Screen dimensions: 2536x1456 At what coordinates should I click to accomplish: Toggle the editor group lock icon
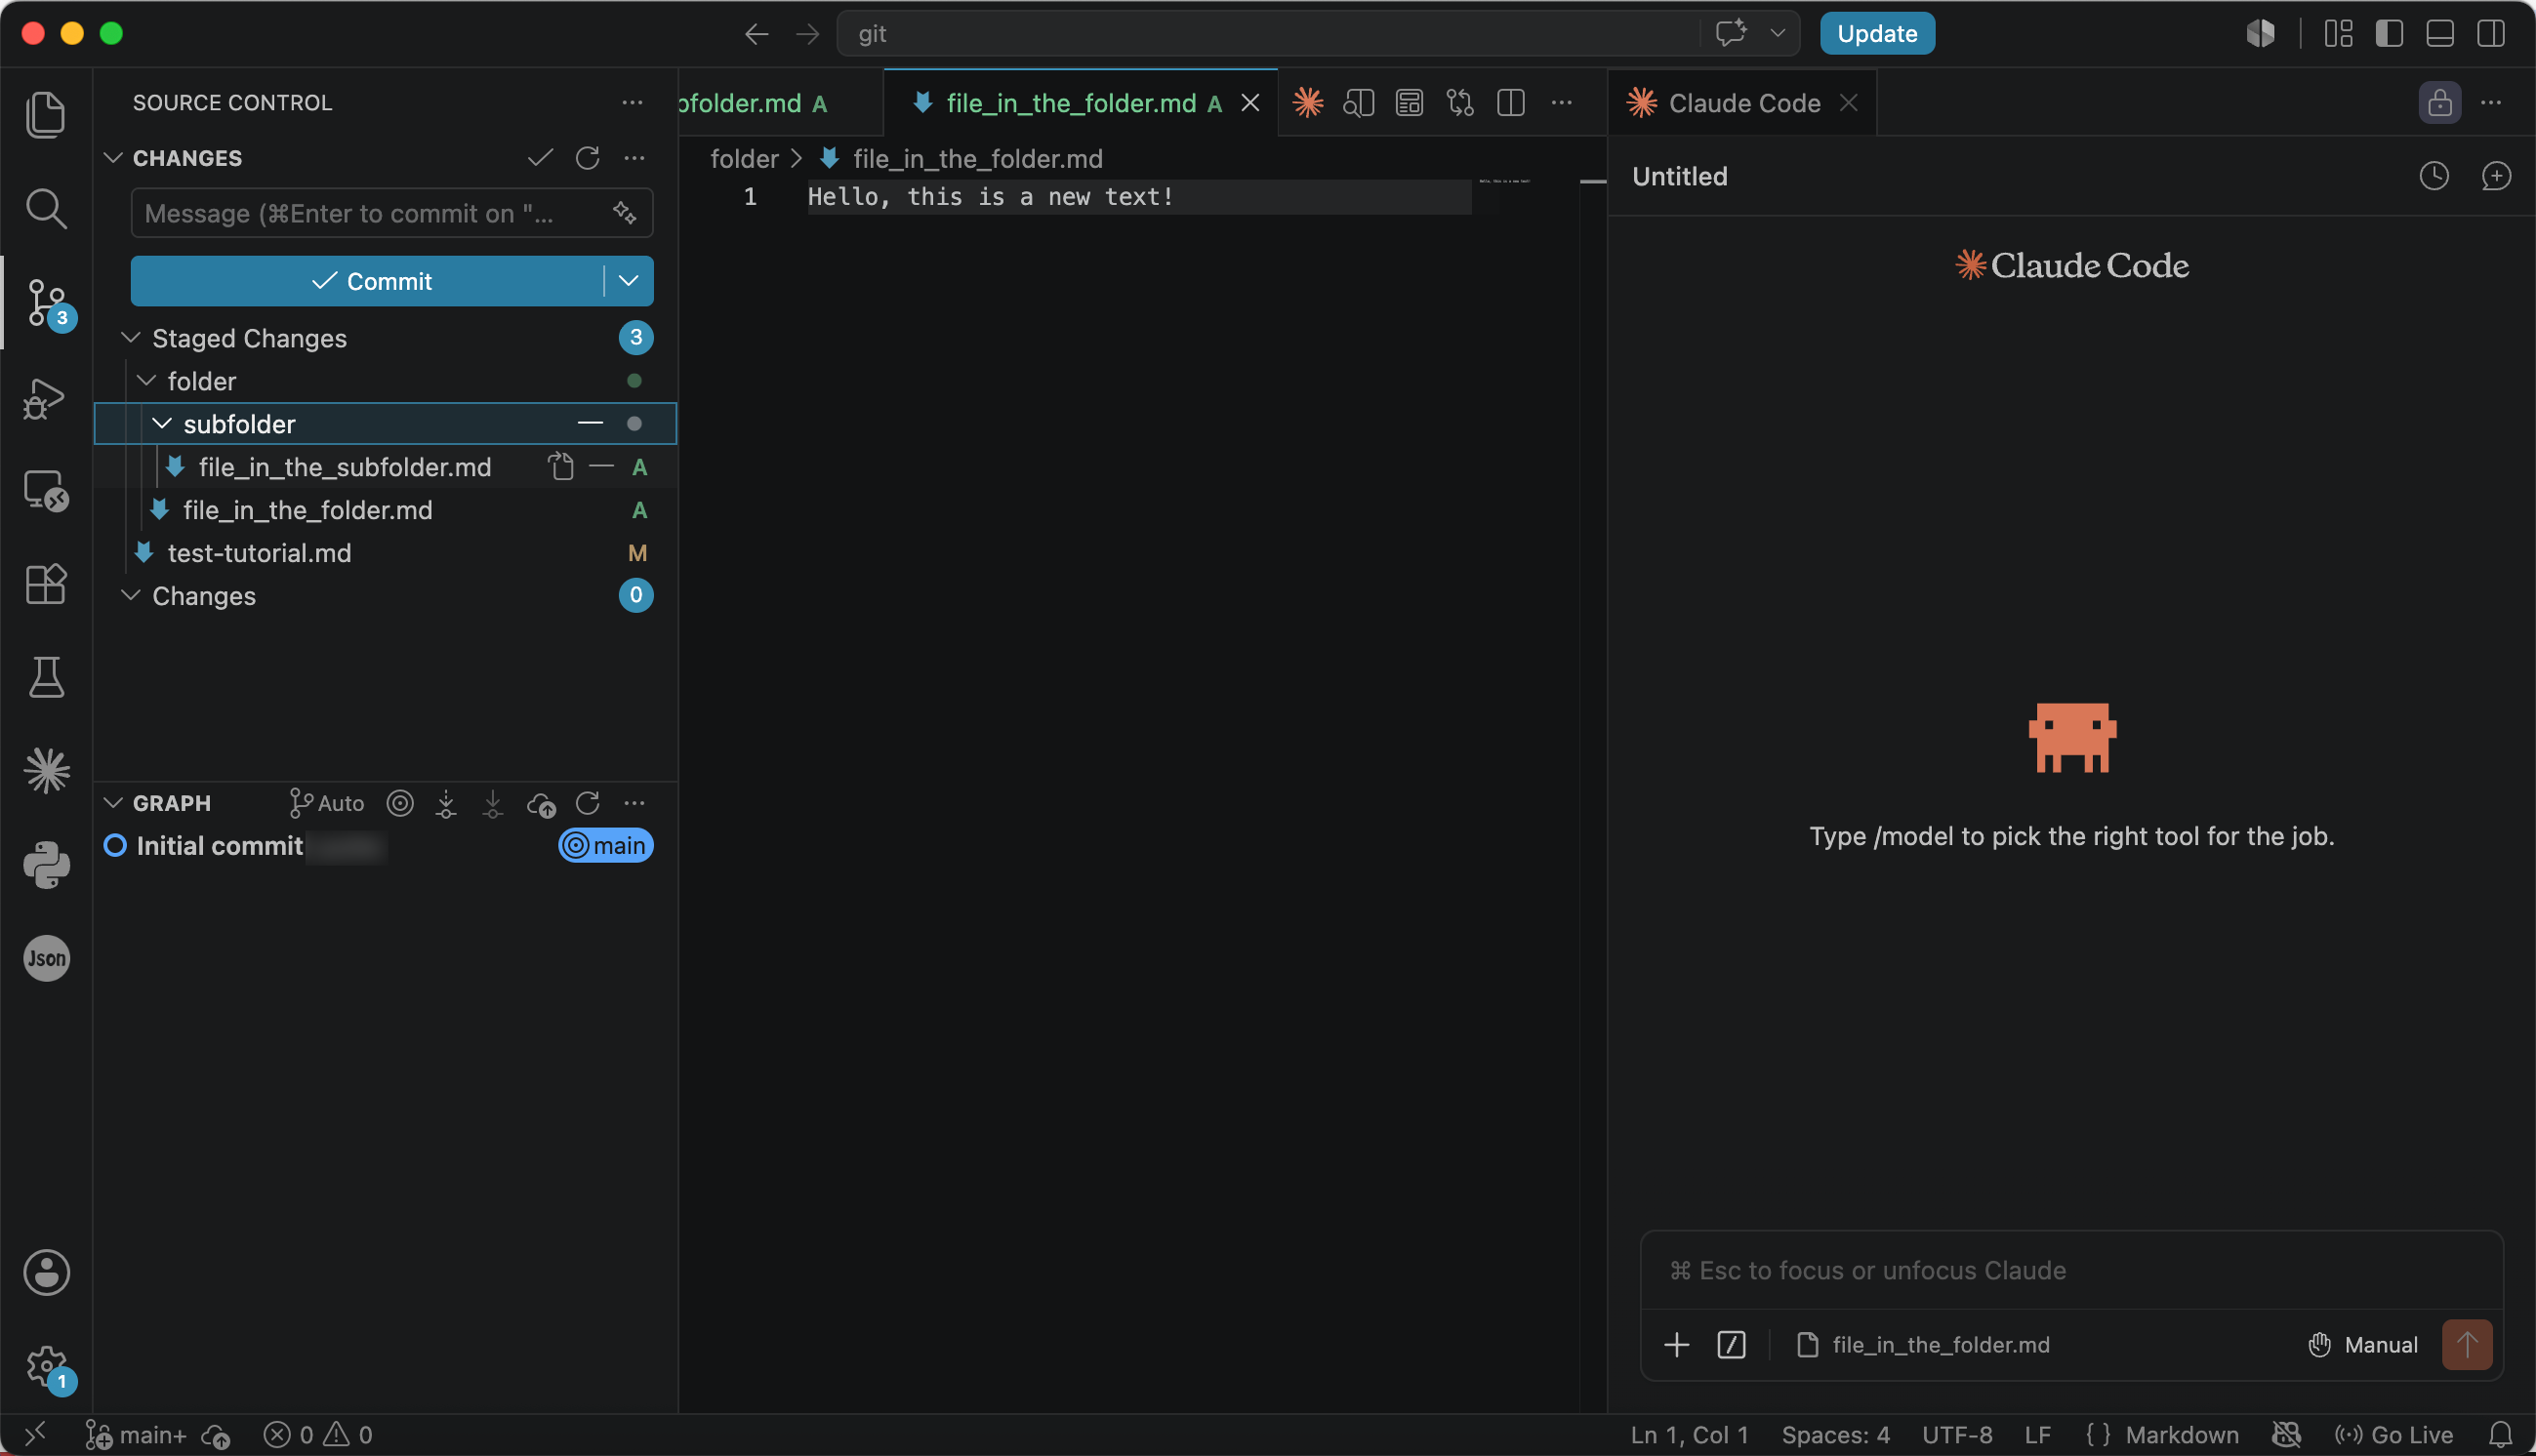(2440, 102)
